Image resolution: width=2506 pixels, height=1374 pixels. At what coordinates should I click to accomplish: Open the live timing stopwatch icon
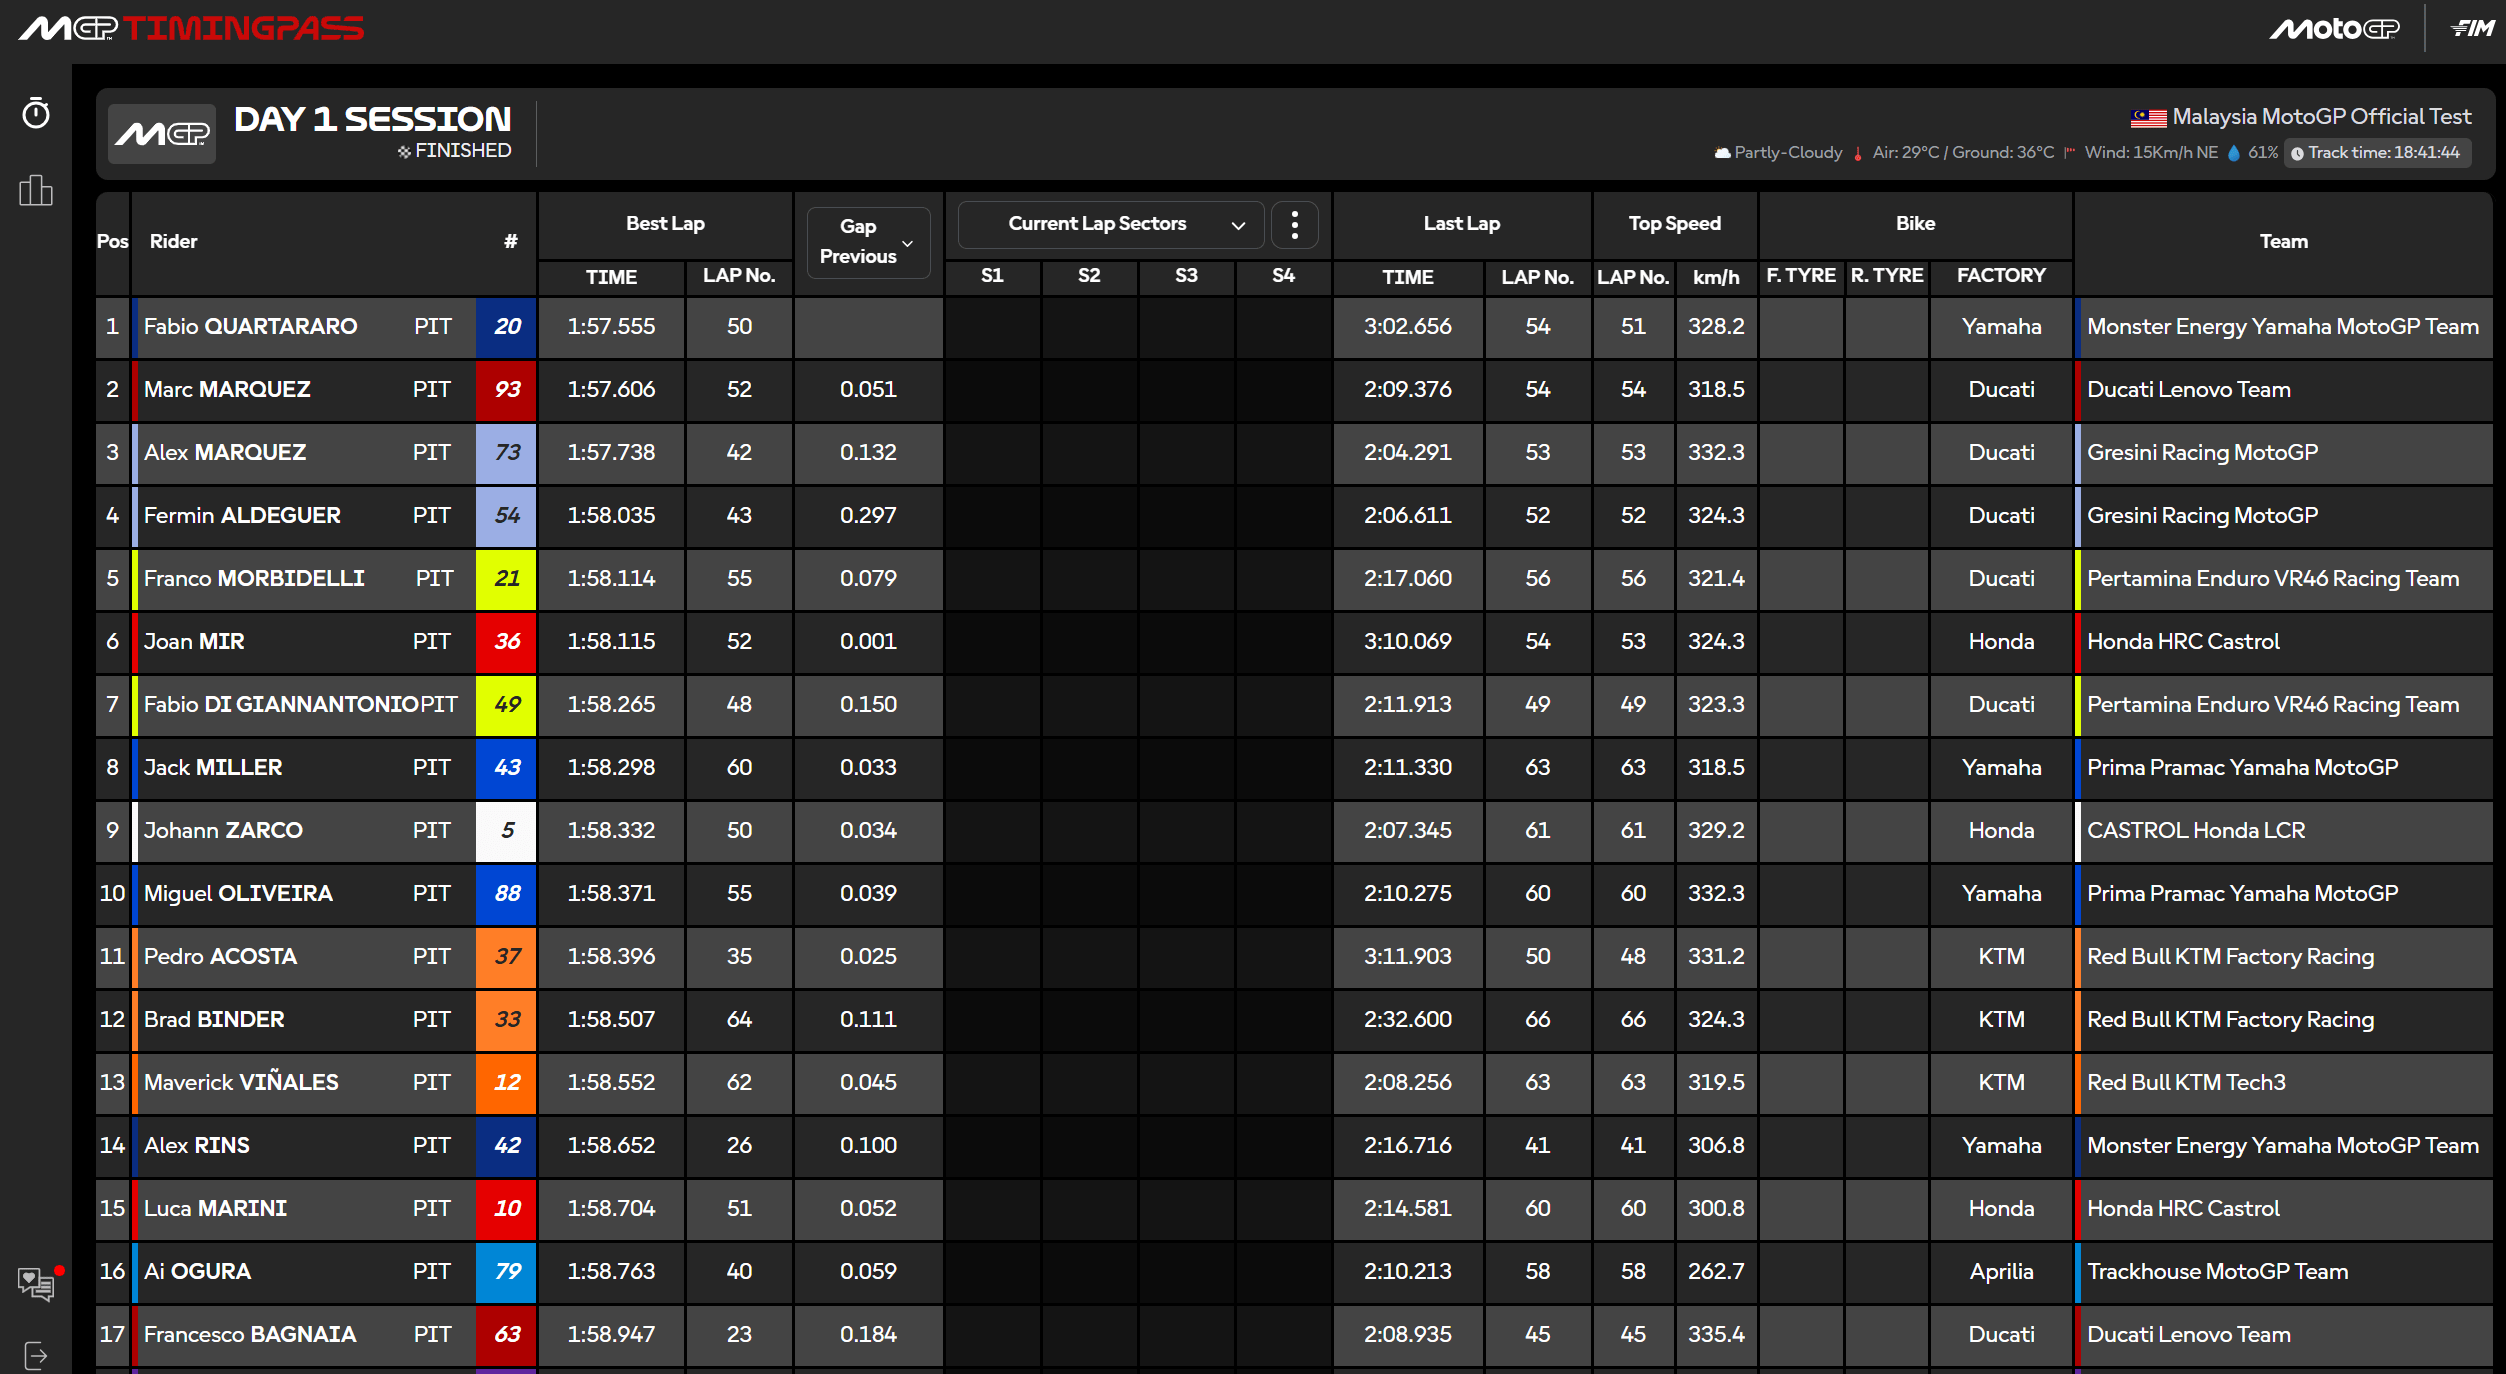point(36,113)
